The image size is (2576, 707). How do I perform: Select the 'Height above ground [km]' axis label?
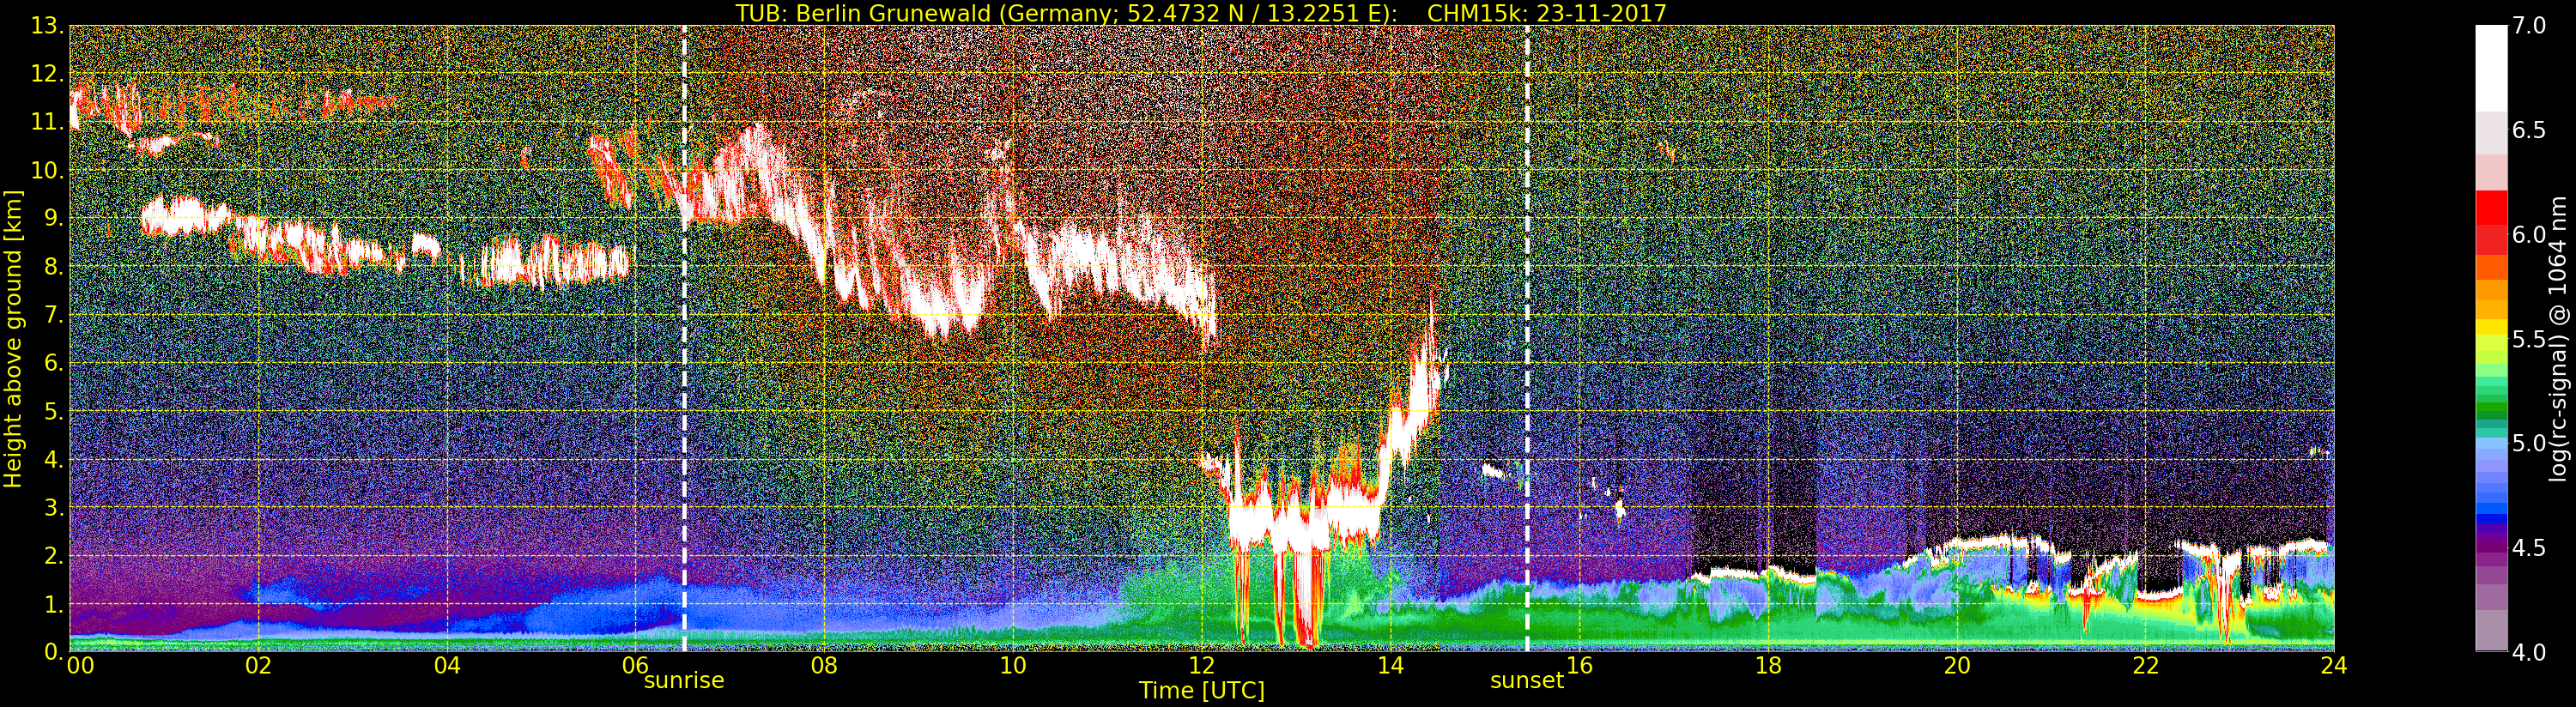click(13, 339)
